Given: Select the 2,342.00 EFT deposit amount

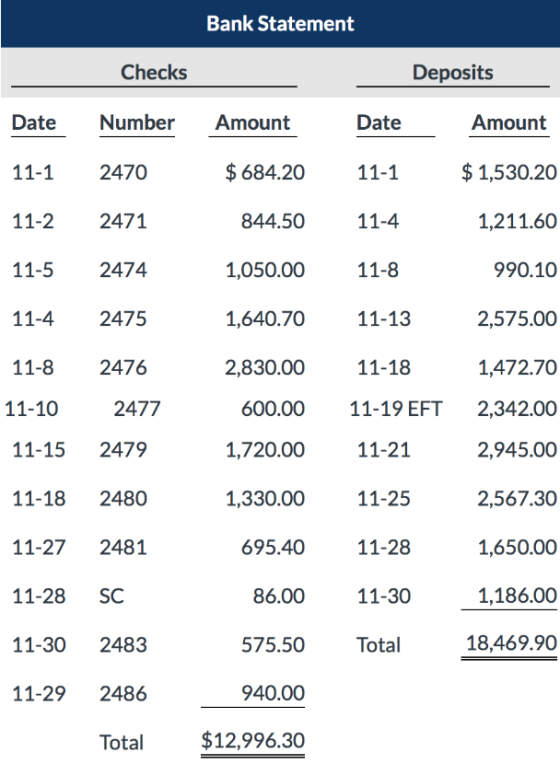Looking at the screenshot, I should pyautogui.click(x=517, y=408).
